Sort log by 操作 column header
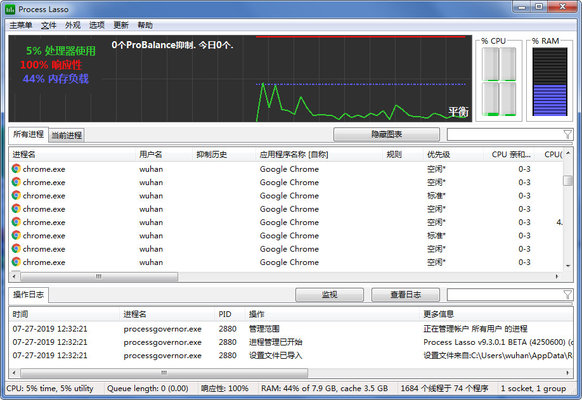Screen dimensions: 582x400 [332, 314]
